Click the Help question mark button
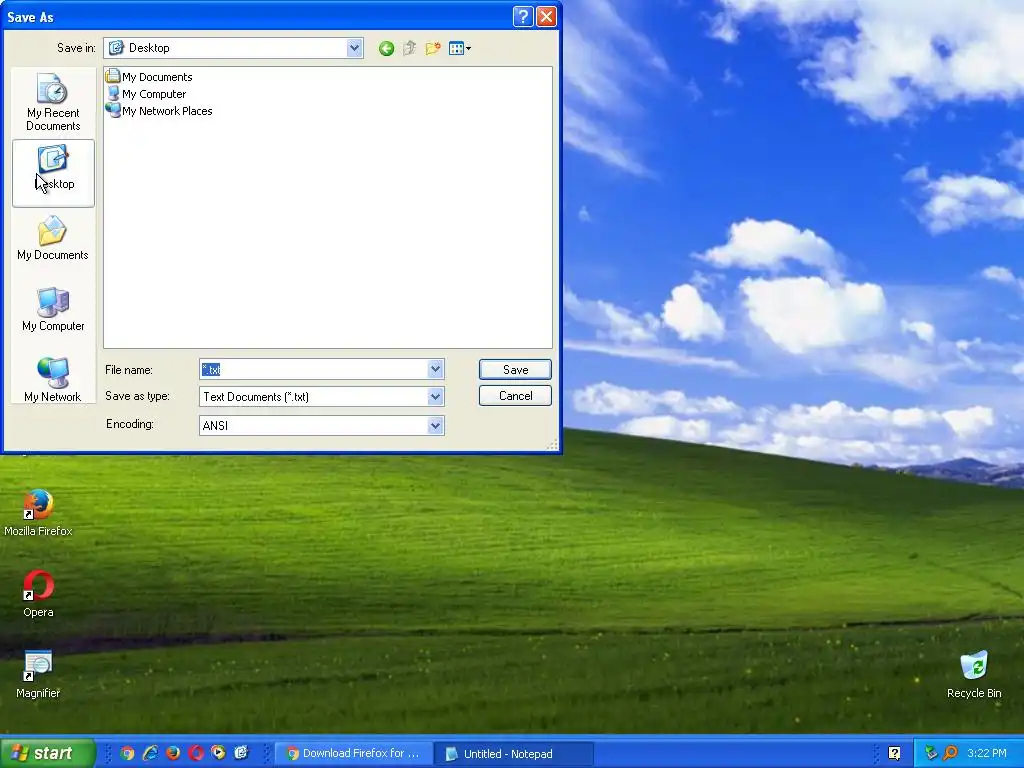The width and height of the screenshot is (1024, 768). tap(523, 16)
